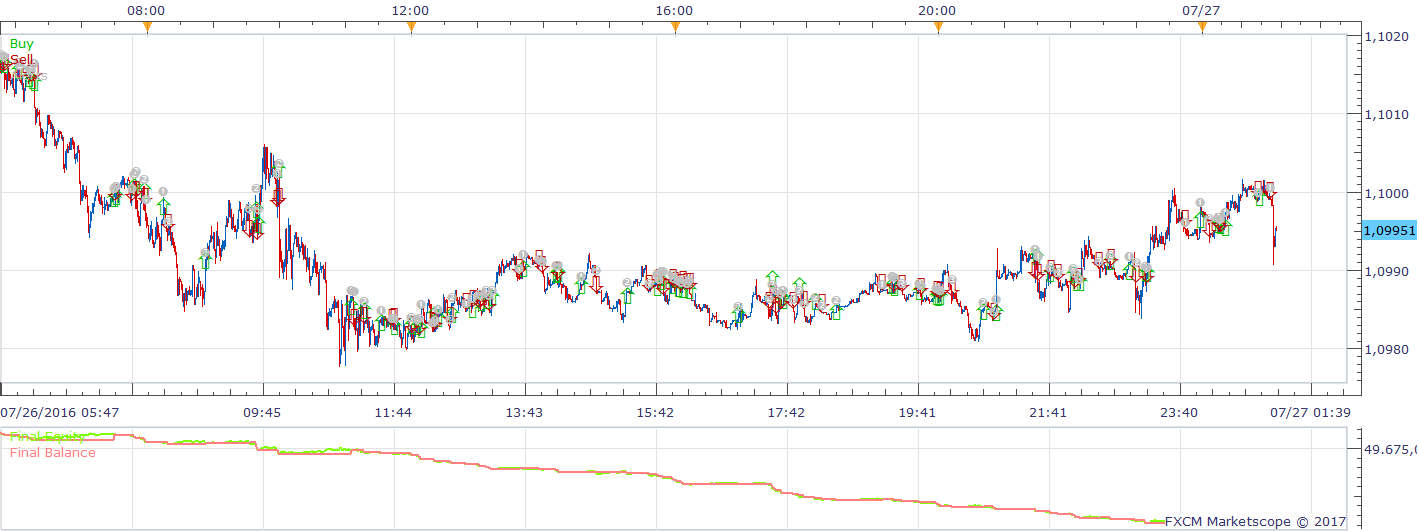
Task: Click the red Sell legend label
Action: click(21, 60)
